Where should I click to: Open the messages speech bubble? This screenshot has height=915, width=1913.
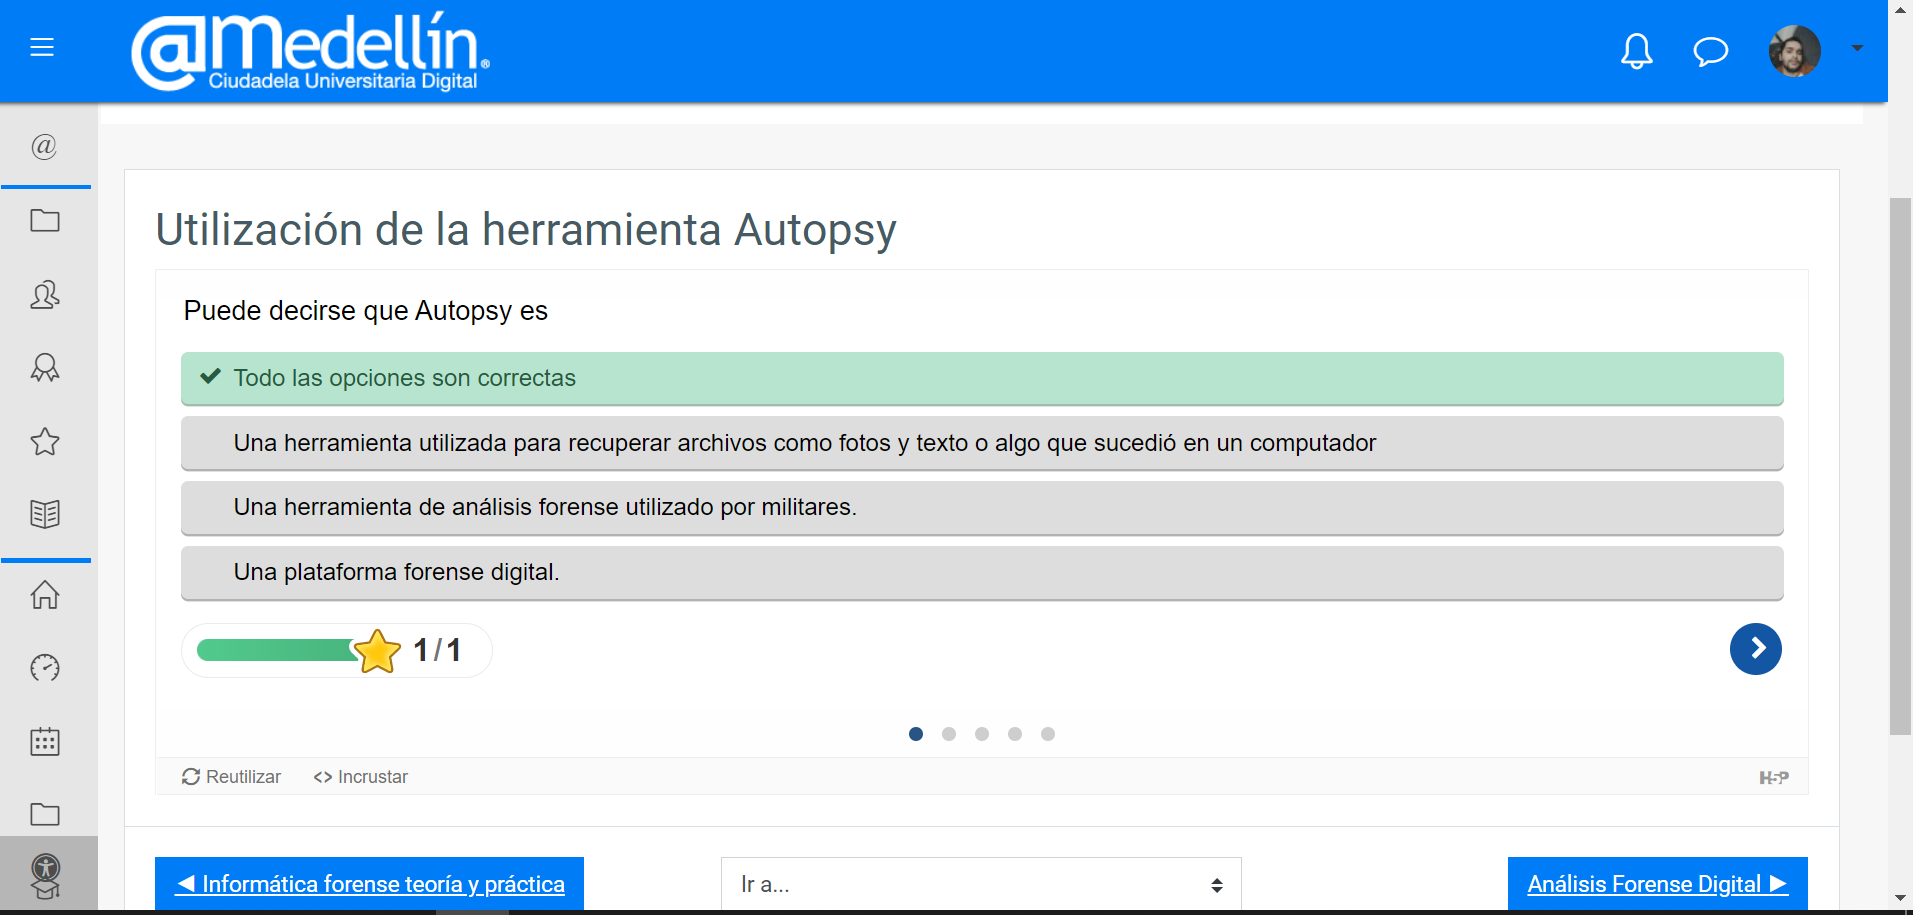[x=1711, y=50]
